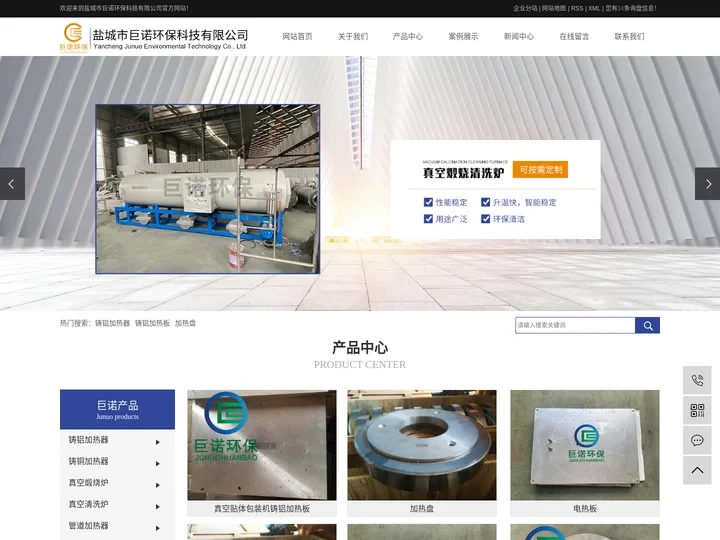Show next banner slide arrow

[708, 184]
